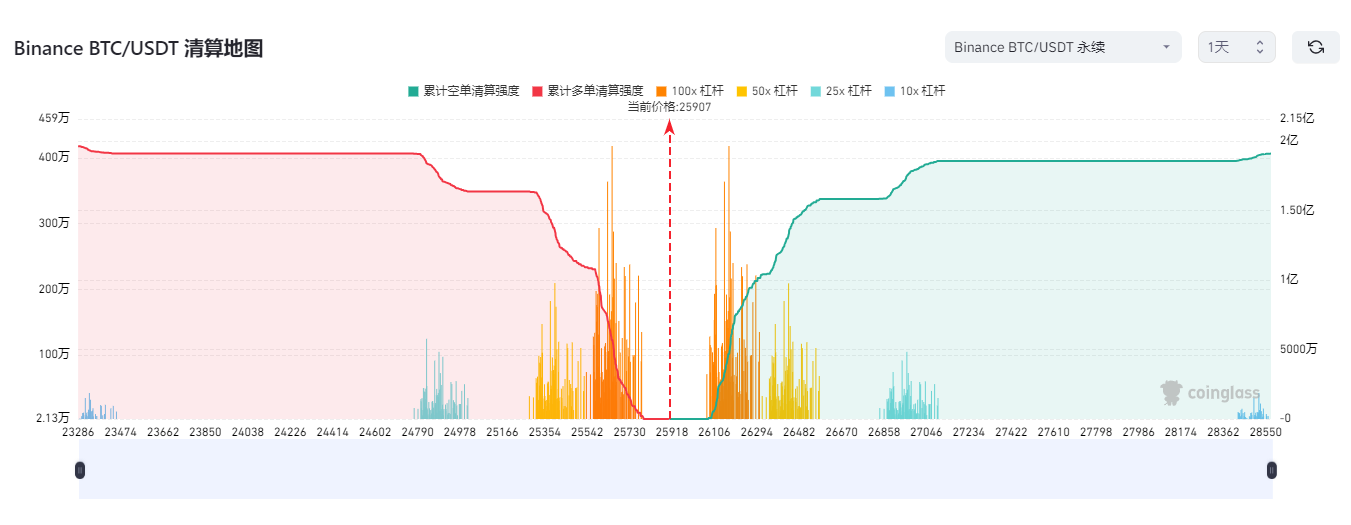Toggle the 25x 杠杆 legend series
The width and height of the screenshot is (1351, 525).
[x=841, y=91]
